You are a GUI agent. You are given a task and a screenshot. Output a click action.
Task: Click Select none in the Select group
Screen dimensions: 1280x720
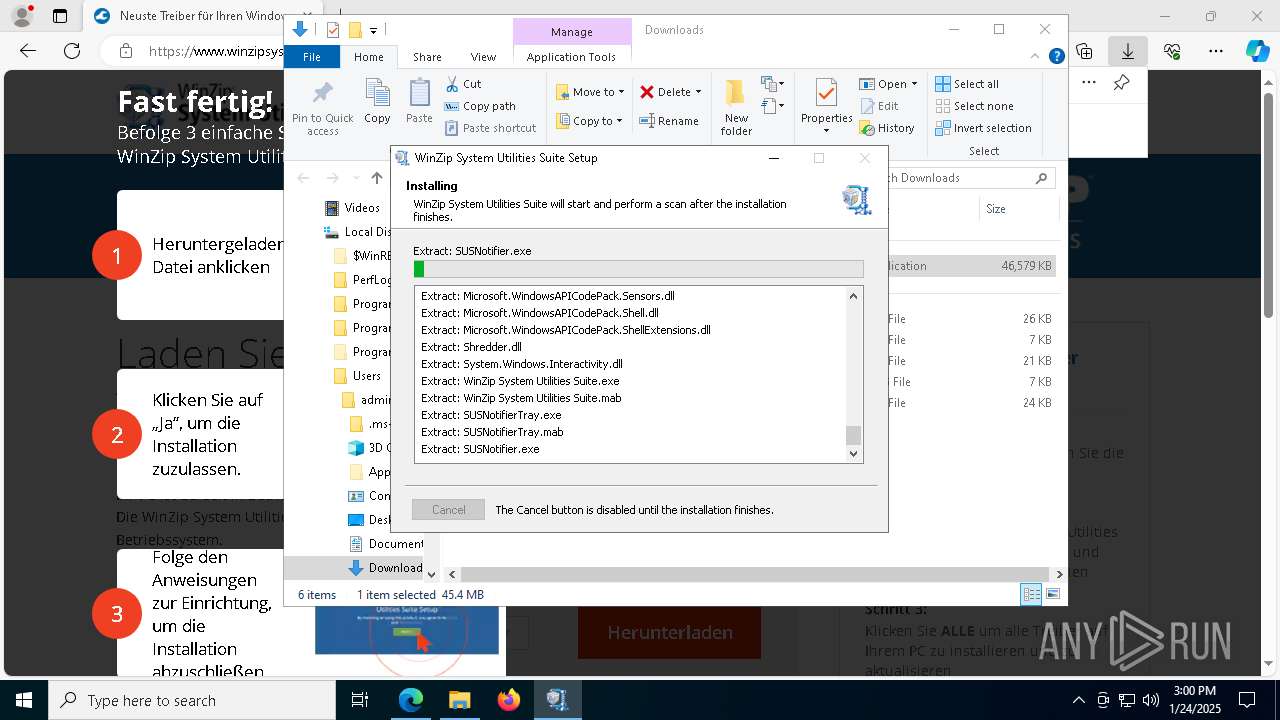tap(974, 106)
